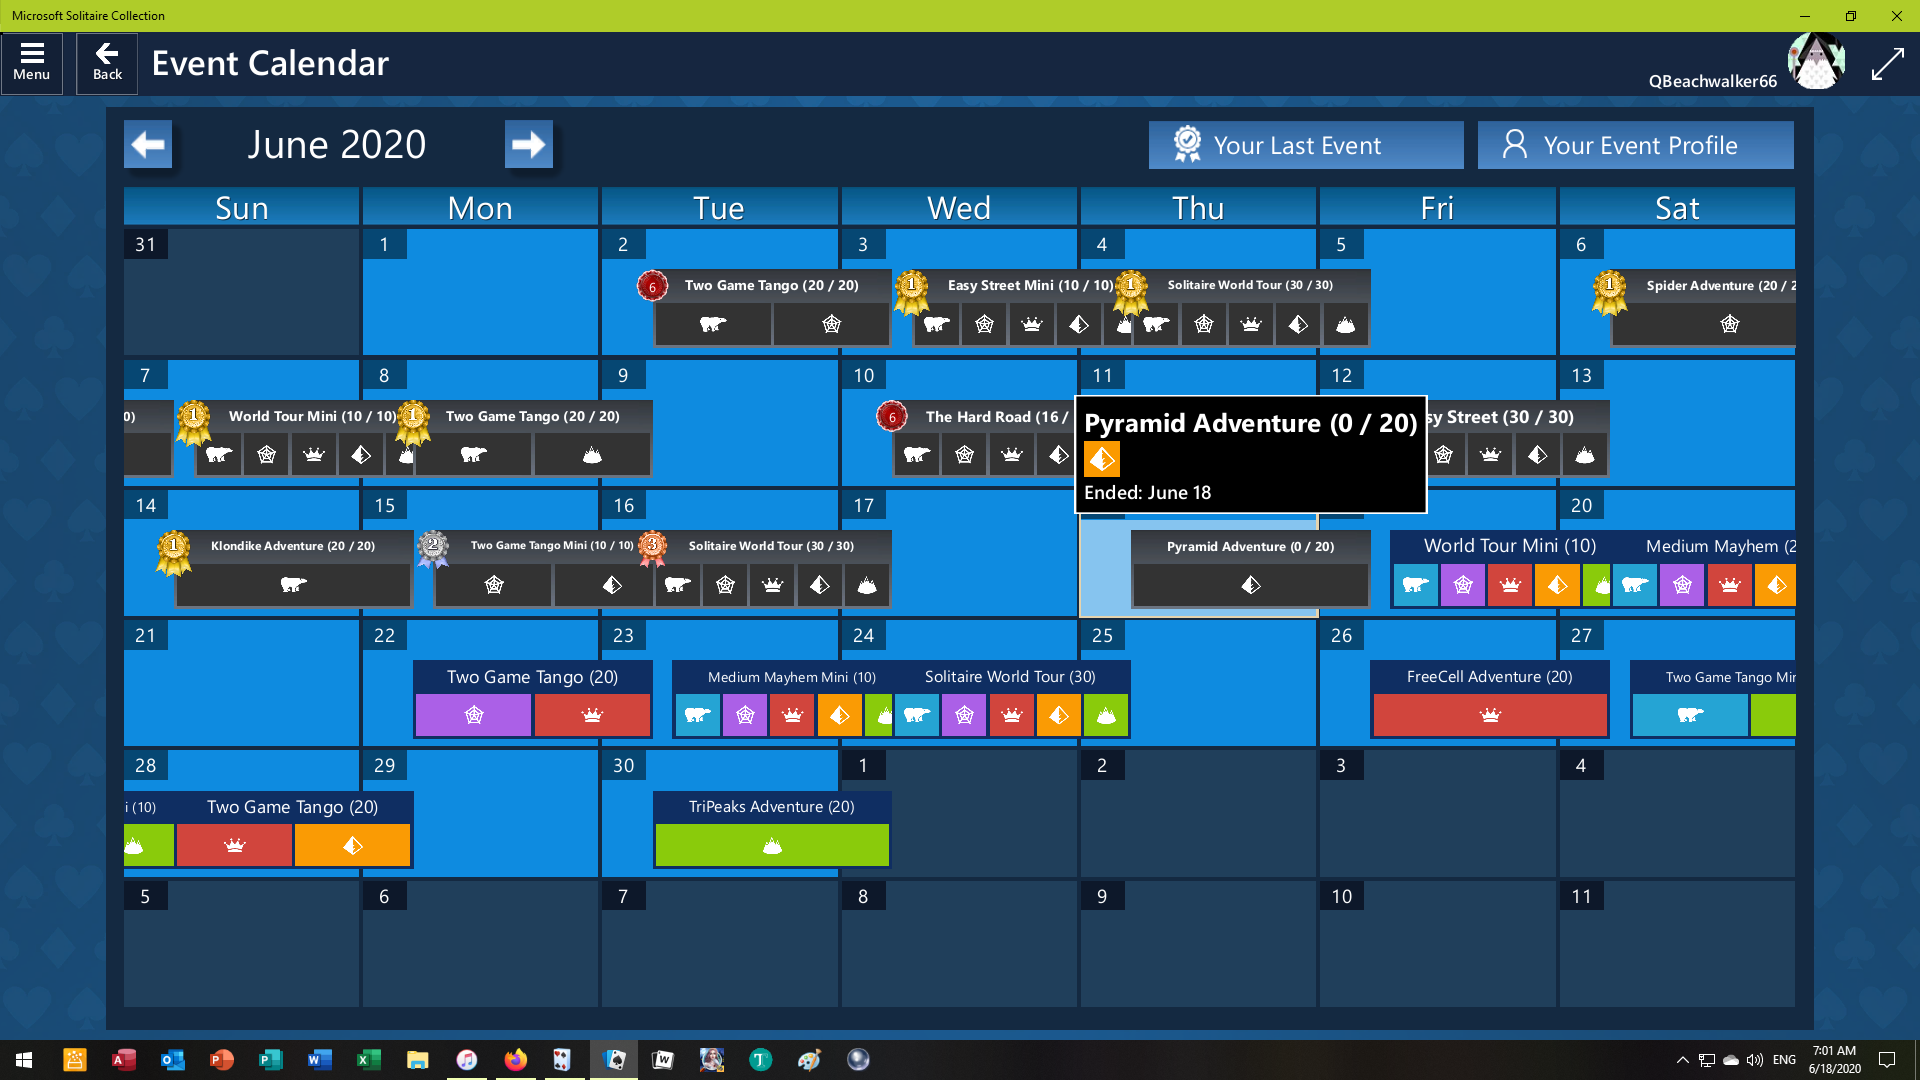
Task: Go to previous month with left arrow
Action: coord(148,145)
